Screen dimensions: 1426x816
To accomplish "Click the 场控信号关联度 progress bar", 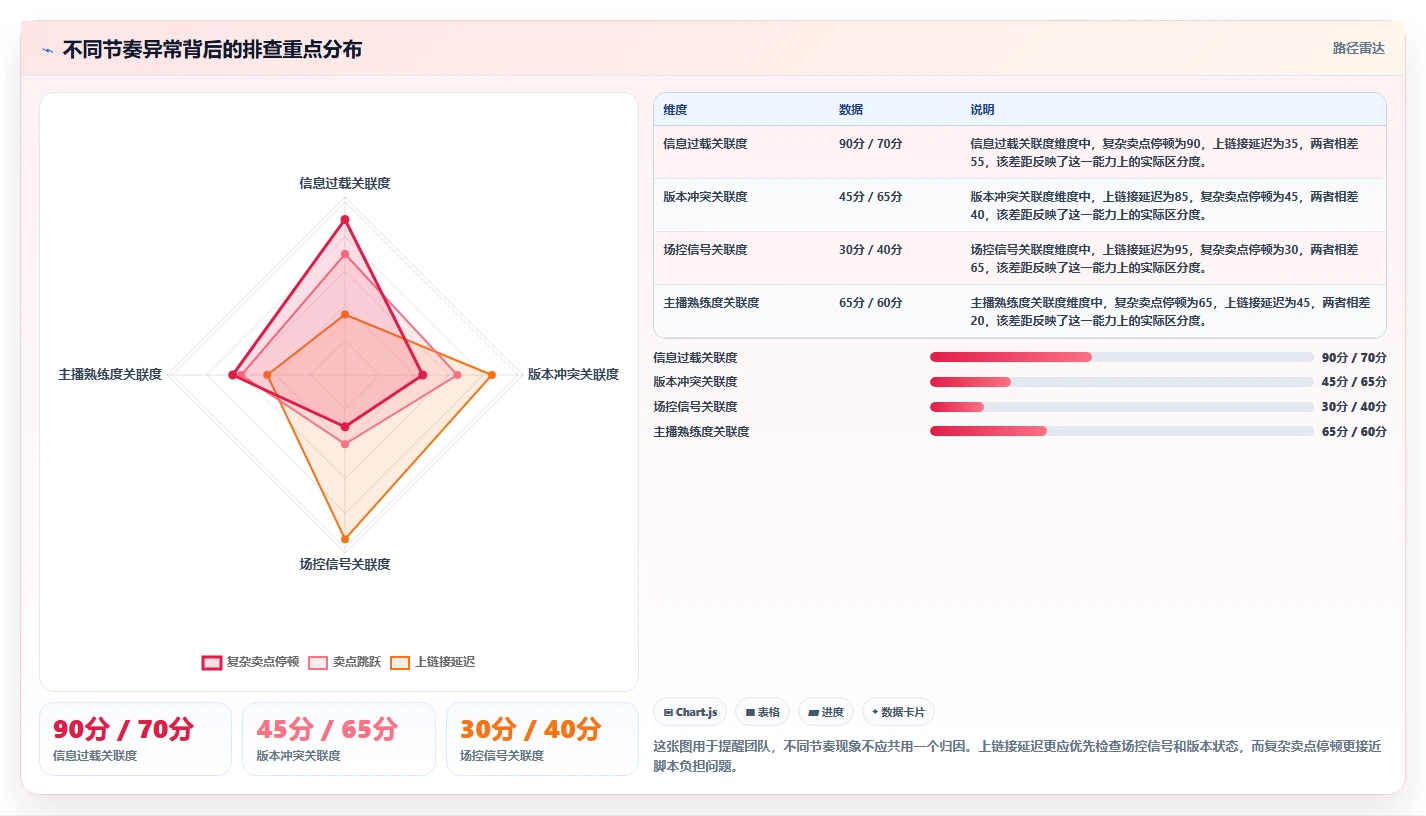I will (x=1121, y=407).
